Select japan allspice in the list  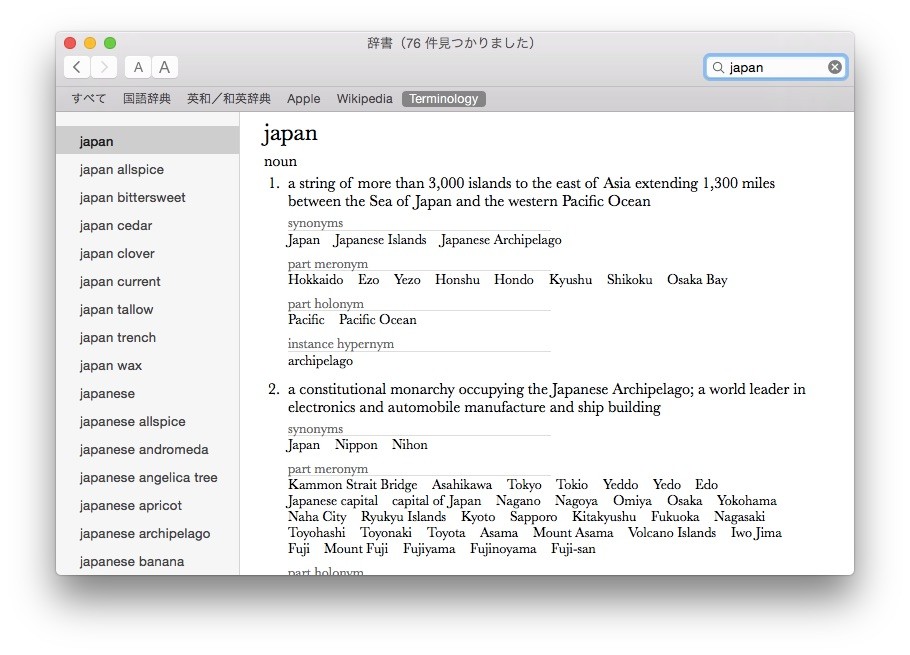[147, 169]
